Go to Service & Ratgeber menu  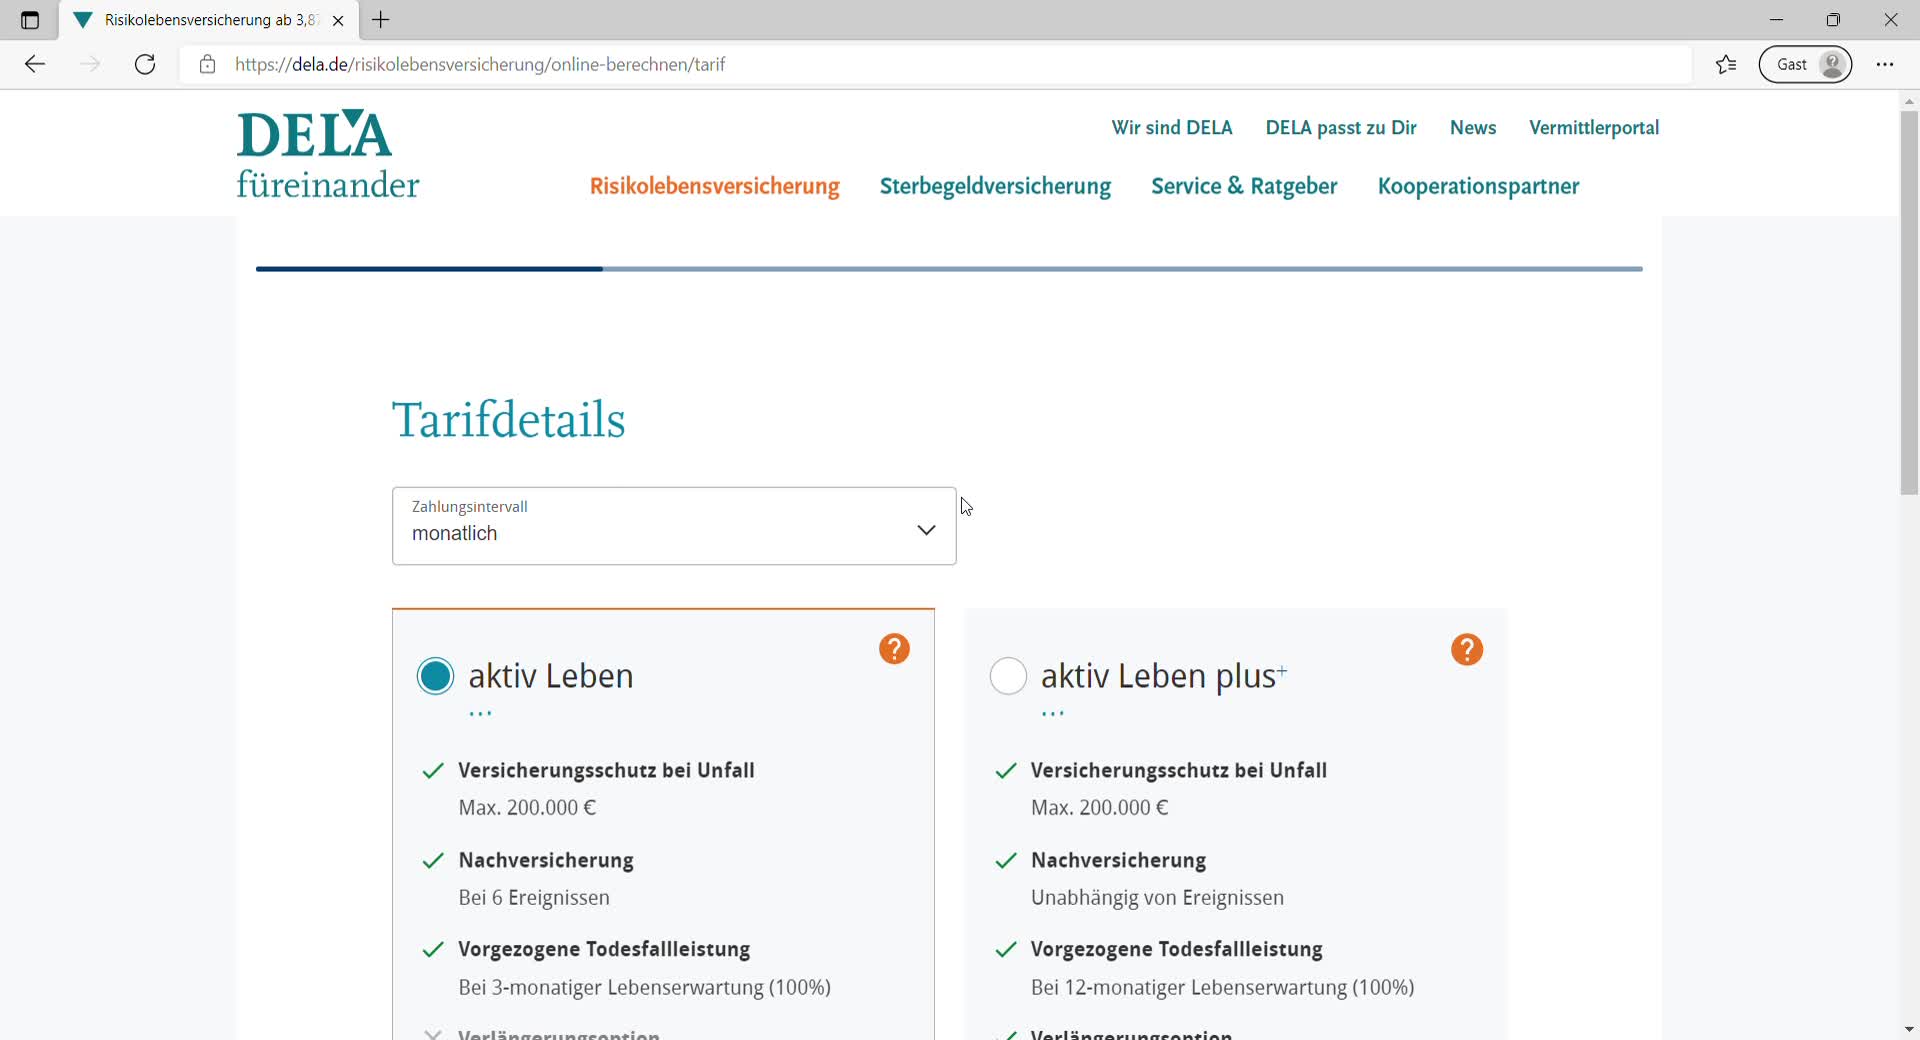pos(1244,187)
